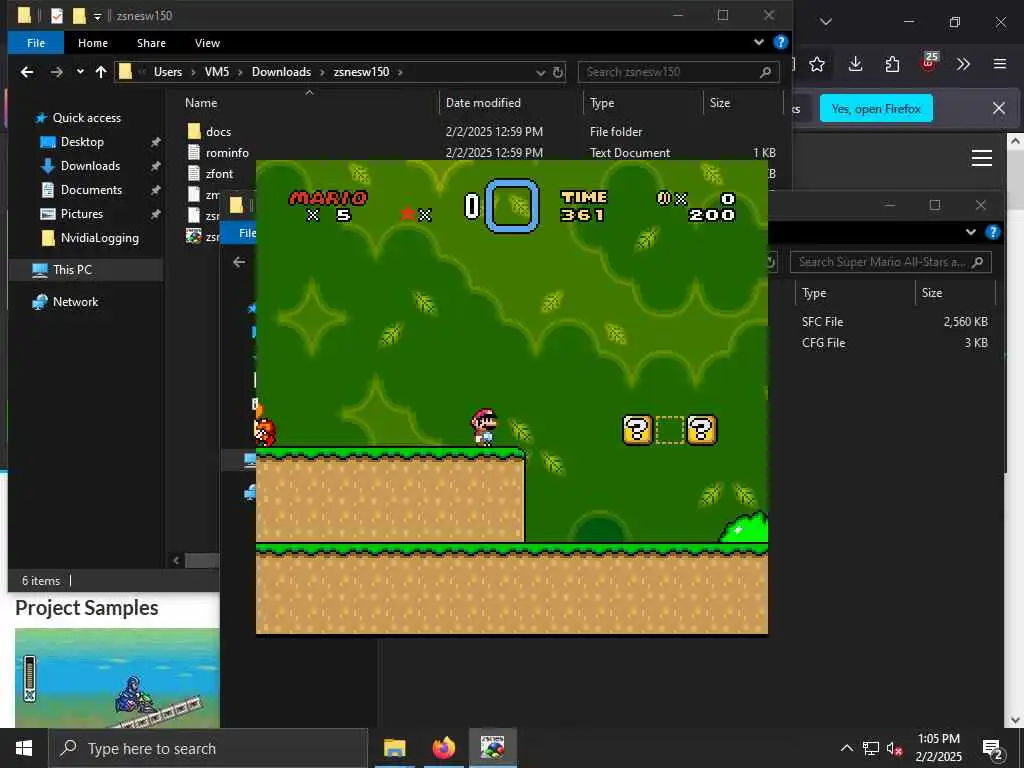1024x768 pixels.
Task: Open the list all tabs dropdown in Firefox
Action: click(825, 22)
